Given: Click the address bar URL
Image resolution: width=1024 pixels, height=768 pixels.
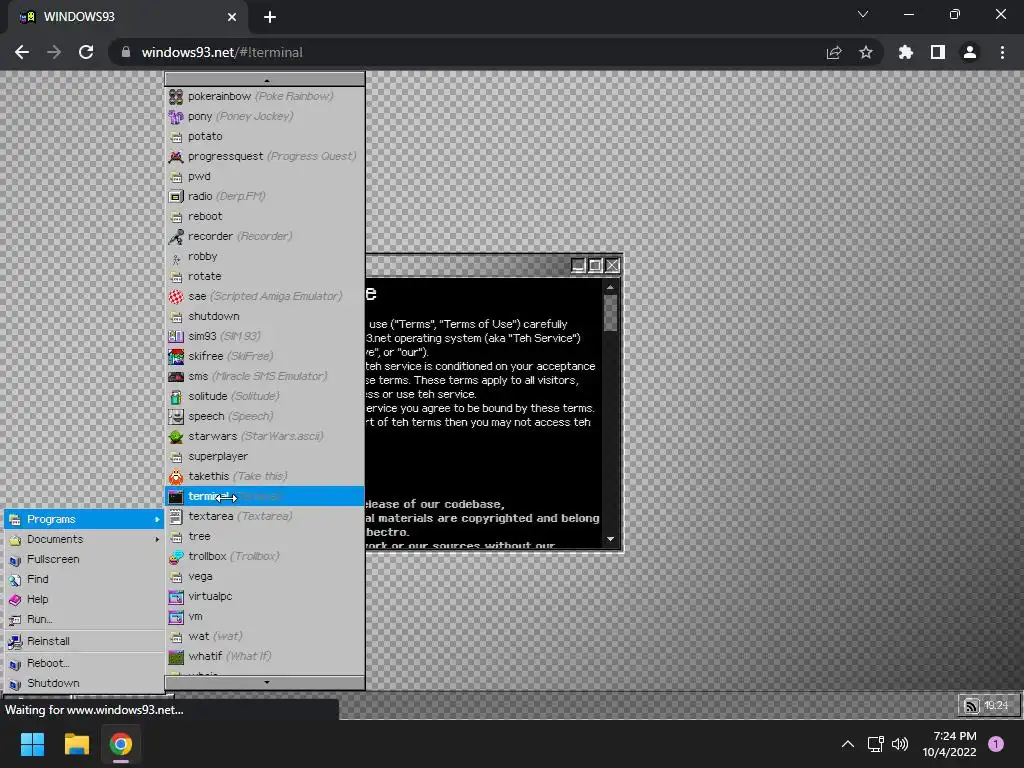Looking at the screenshot, I should click(222, 52).
